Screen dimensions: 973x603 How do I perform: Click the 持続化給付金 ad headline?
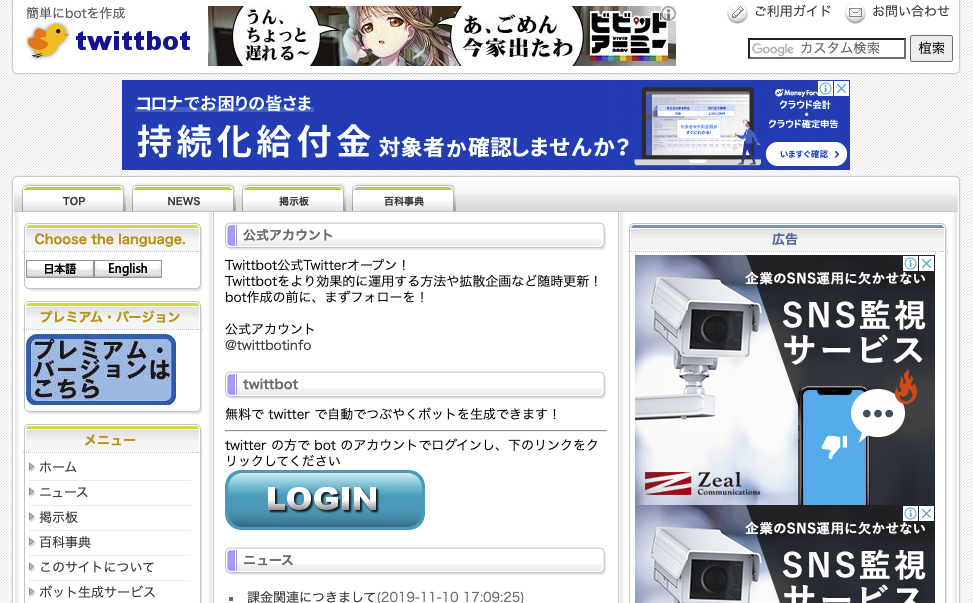(254, 141)
